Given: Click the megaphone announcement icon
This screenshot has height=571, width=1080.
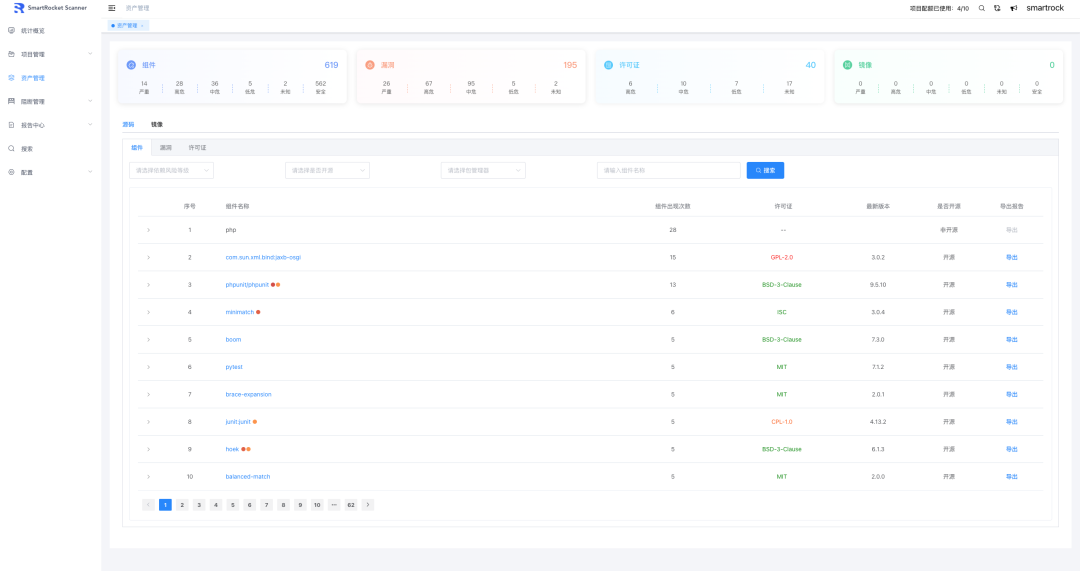Looking at the screenshot, I should coord(1013,8).
